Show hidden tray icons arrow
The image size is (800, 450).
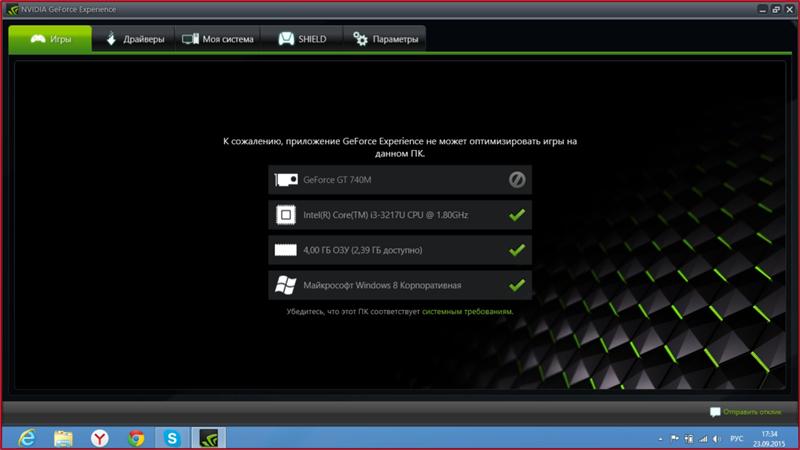click(661, 439)
